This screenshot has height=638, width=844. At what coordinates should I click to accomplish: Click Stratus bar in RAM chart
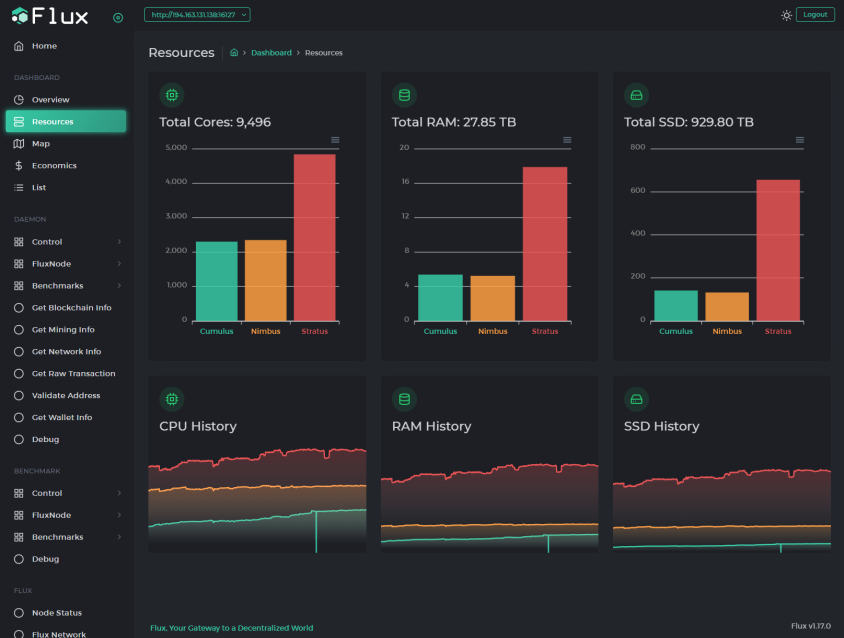tap(545, 244)
